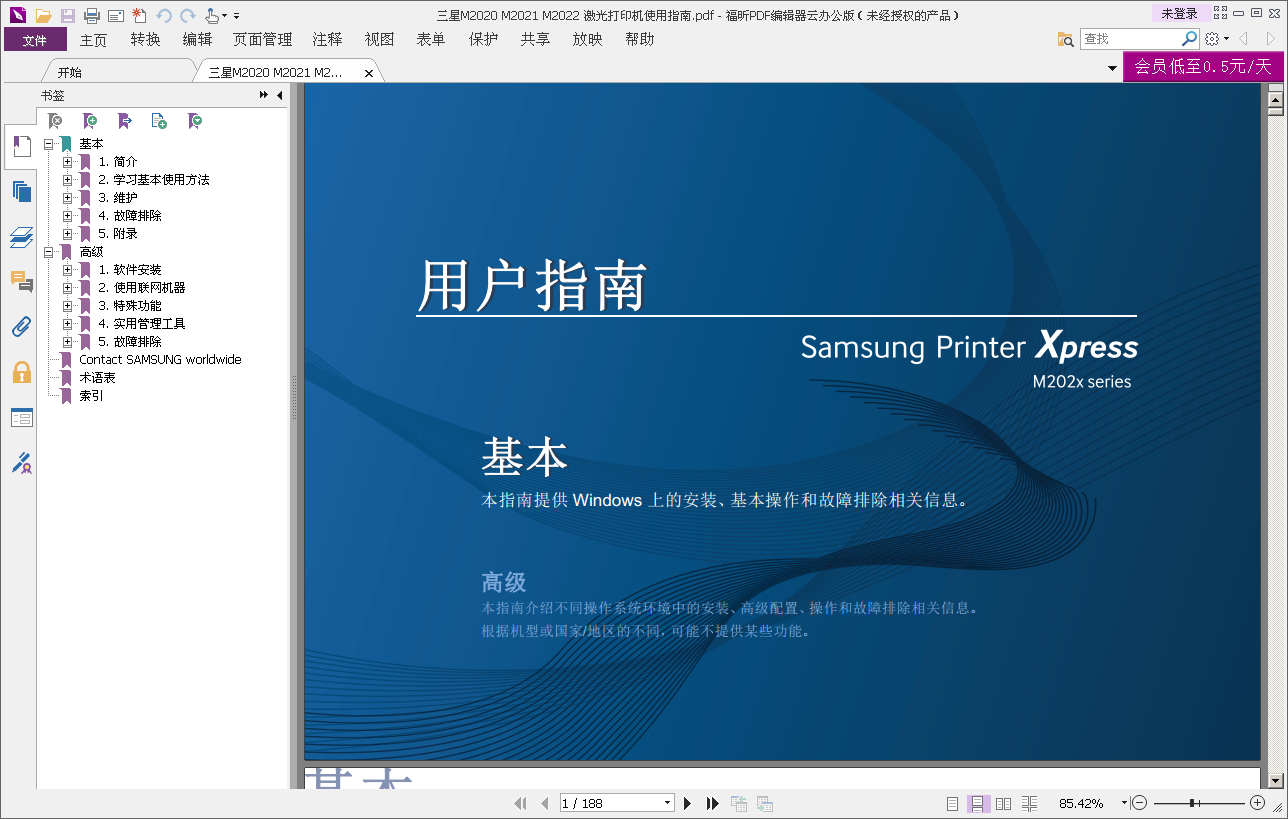The width and height of the screenshot is (1288, 819).
Task: Open the Comments sidebar panel
Action: click(21, 281)
